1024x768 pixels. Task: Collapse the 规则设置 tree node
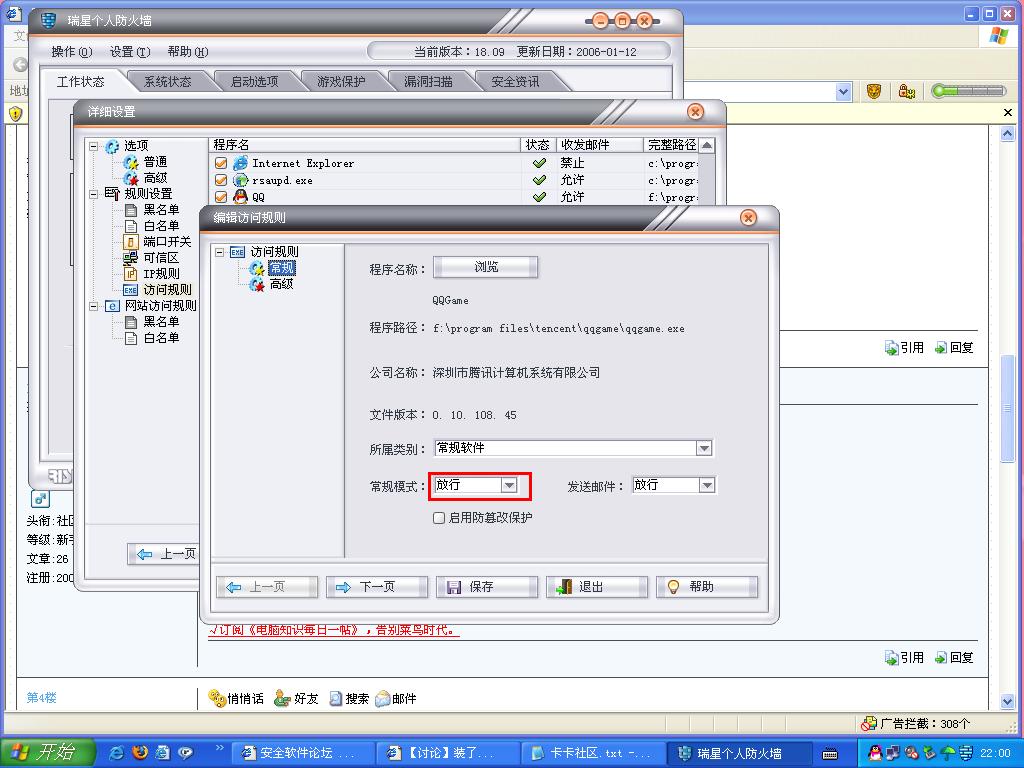(93, 194)
